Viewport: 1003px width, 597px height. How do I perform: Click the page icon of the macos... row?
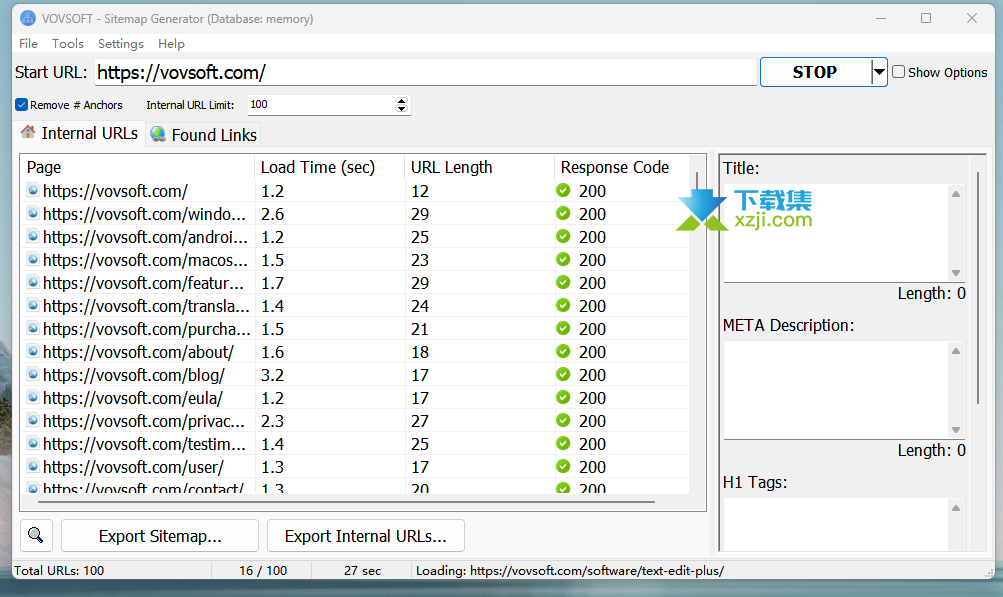click(x=33, y=259)
